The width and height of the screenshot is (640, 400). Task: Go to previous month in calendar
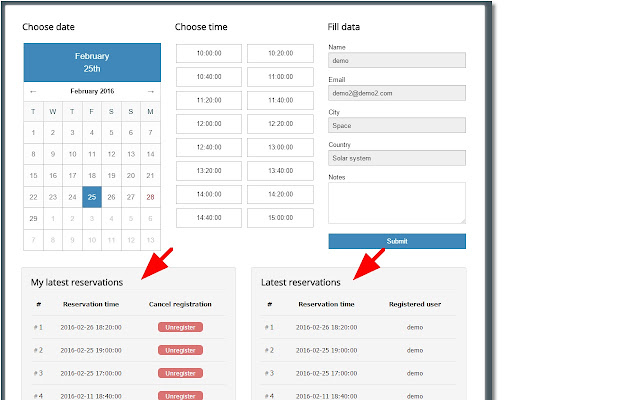coord(33,91)
